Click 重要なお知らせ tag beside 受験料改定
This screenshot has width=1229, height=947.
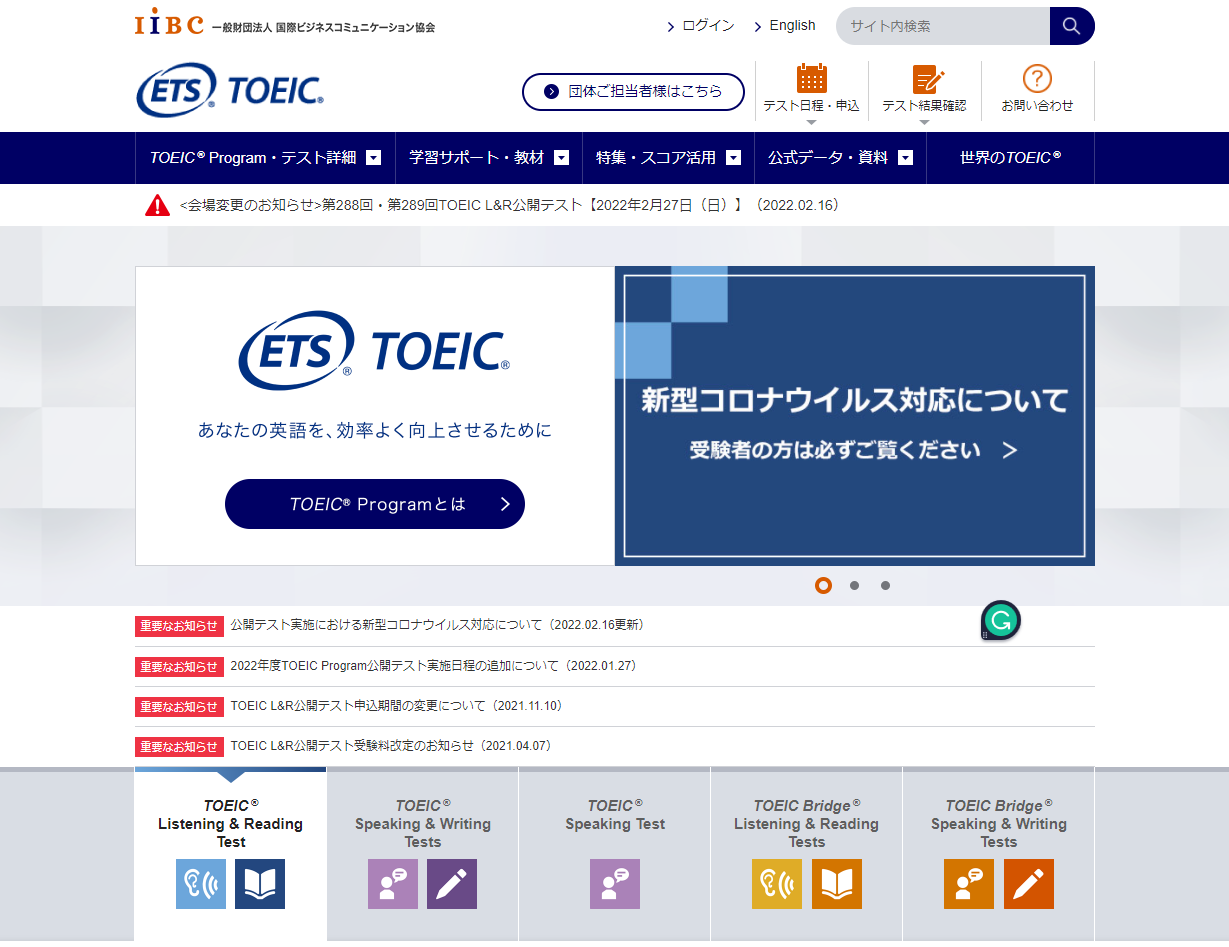tap(178, 747)
